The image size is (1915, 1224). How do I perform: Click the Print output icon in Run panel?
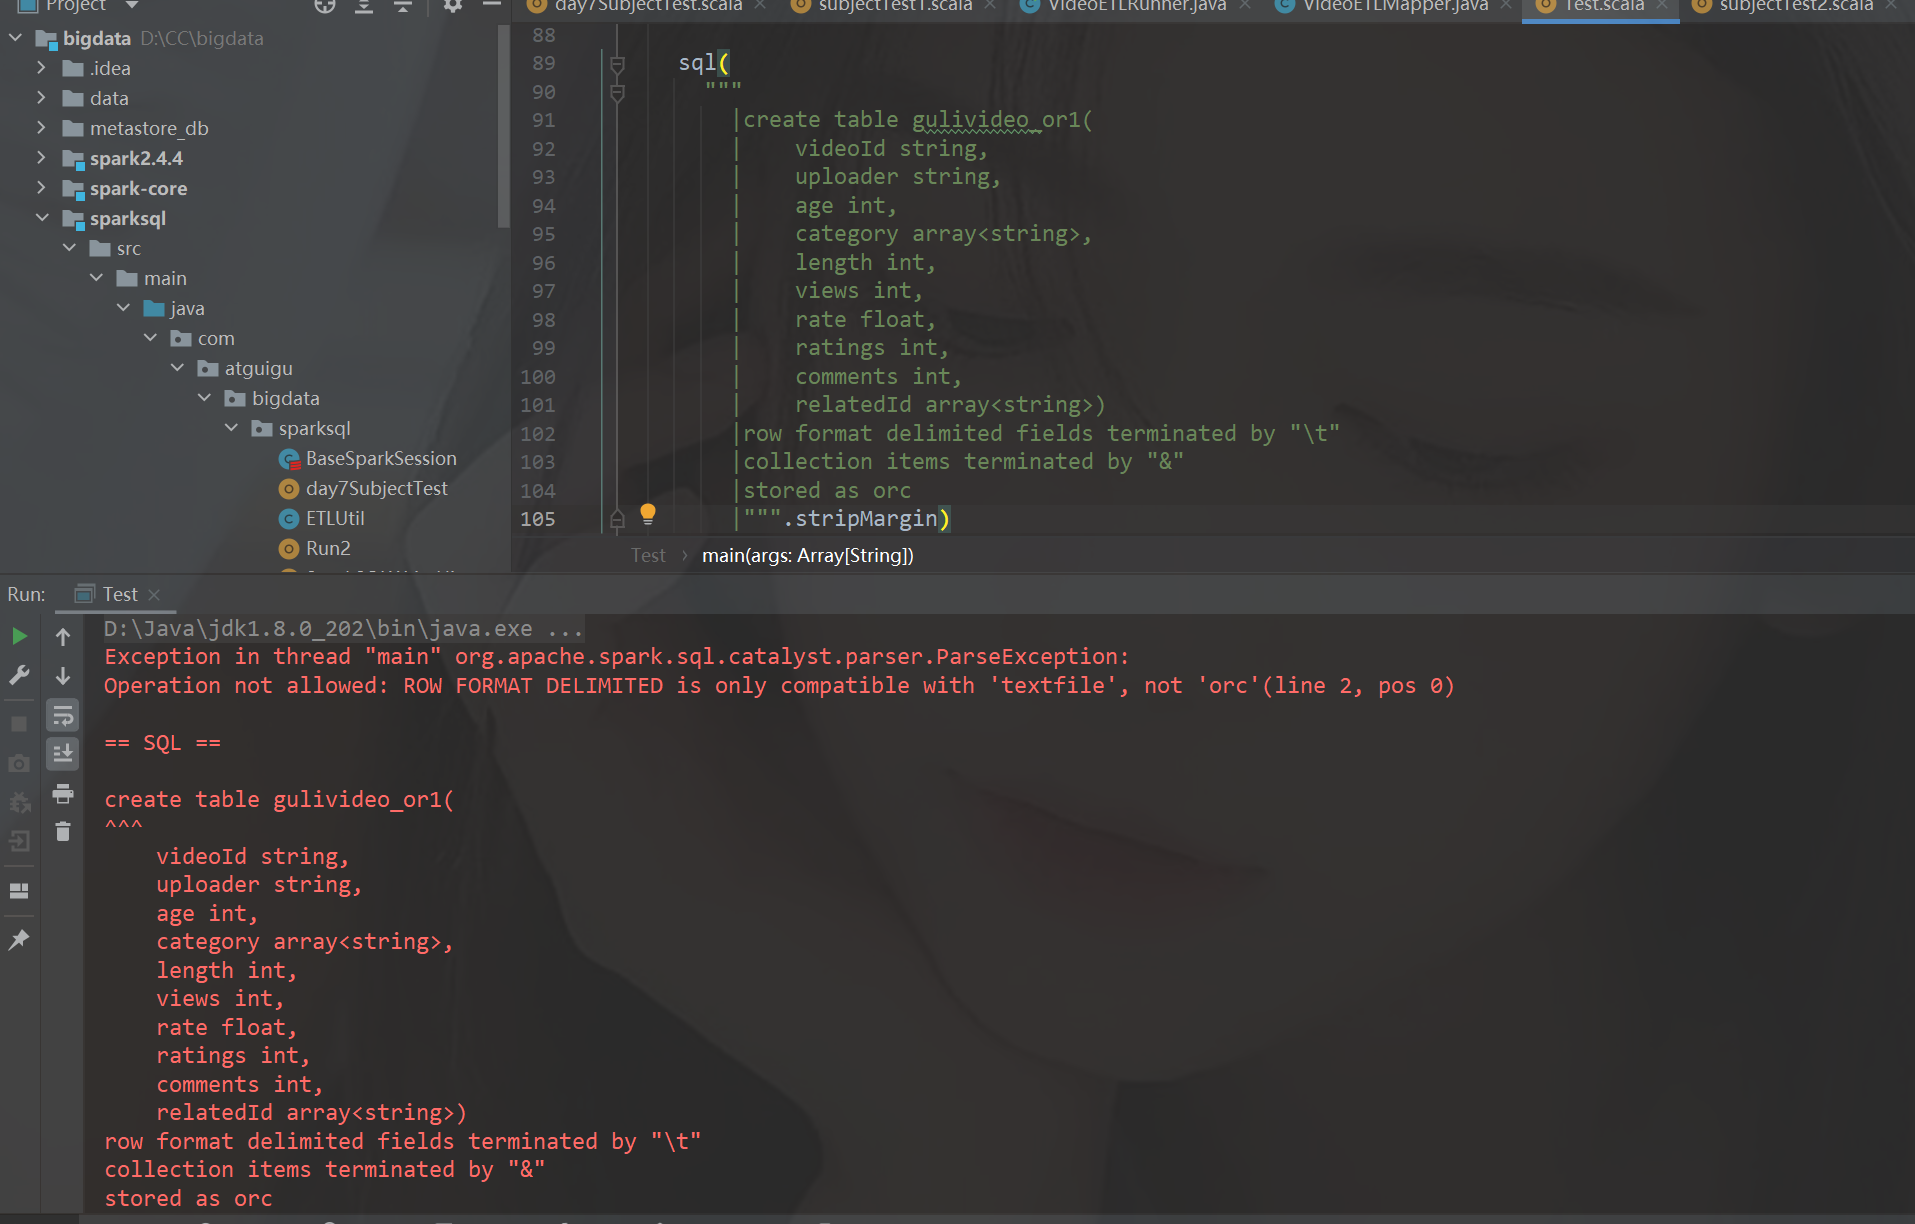point(63,794)
